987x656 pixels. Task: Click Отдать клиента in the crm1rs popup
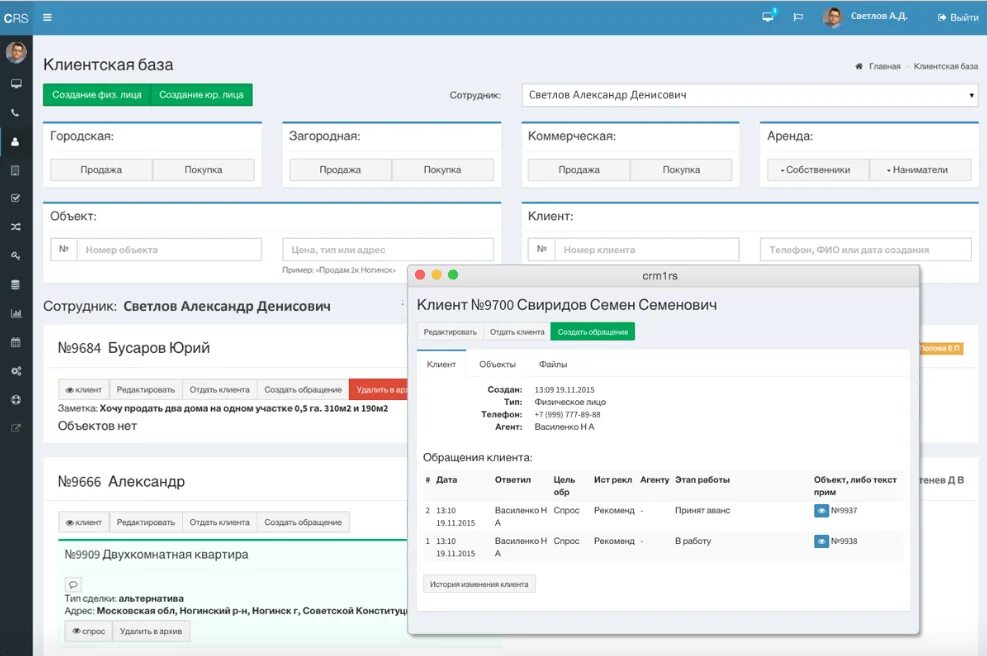point(517,332)
